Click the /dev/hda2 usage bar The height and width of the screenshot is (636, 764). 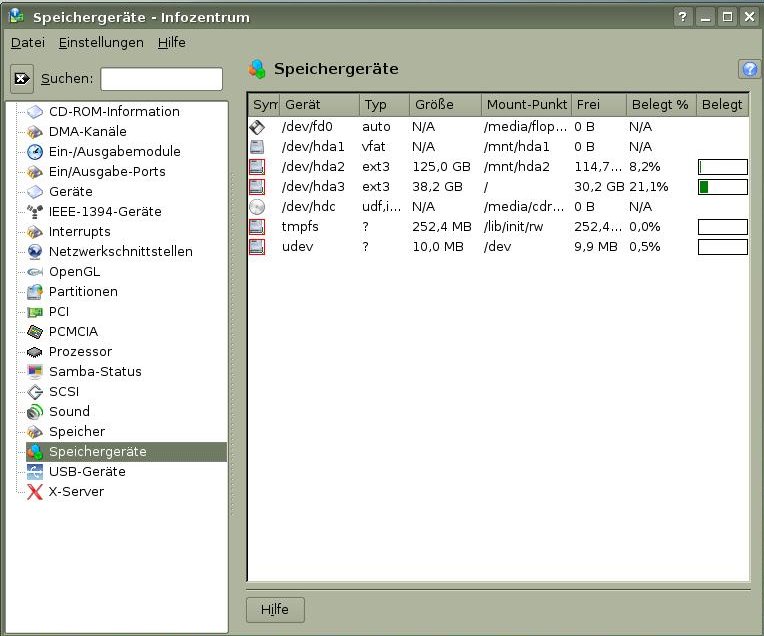[x=723, y=167]
